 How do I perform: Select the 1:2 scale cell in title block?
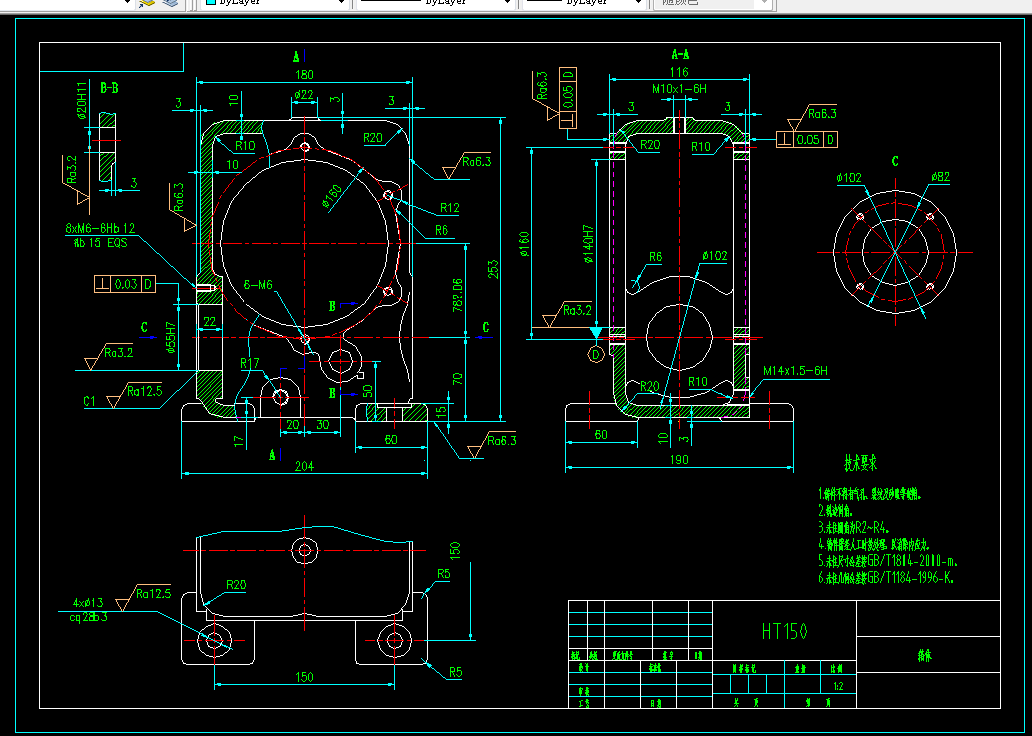(838, 685)
